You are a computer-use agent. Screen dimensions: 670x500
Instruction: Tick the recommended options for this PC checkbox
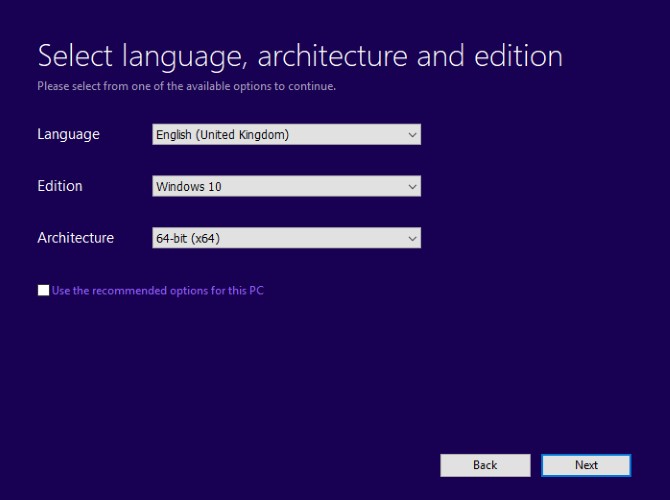tap(43, 291)
